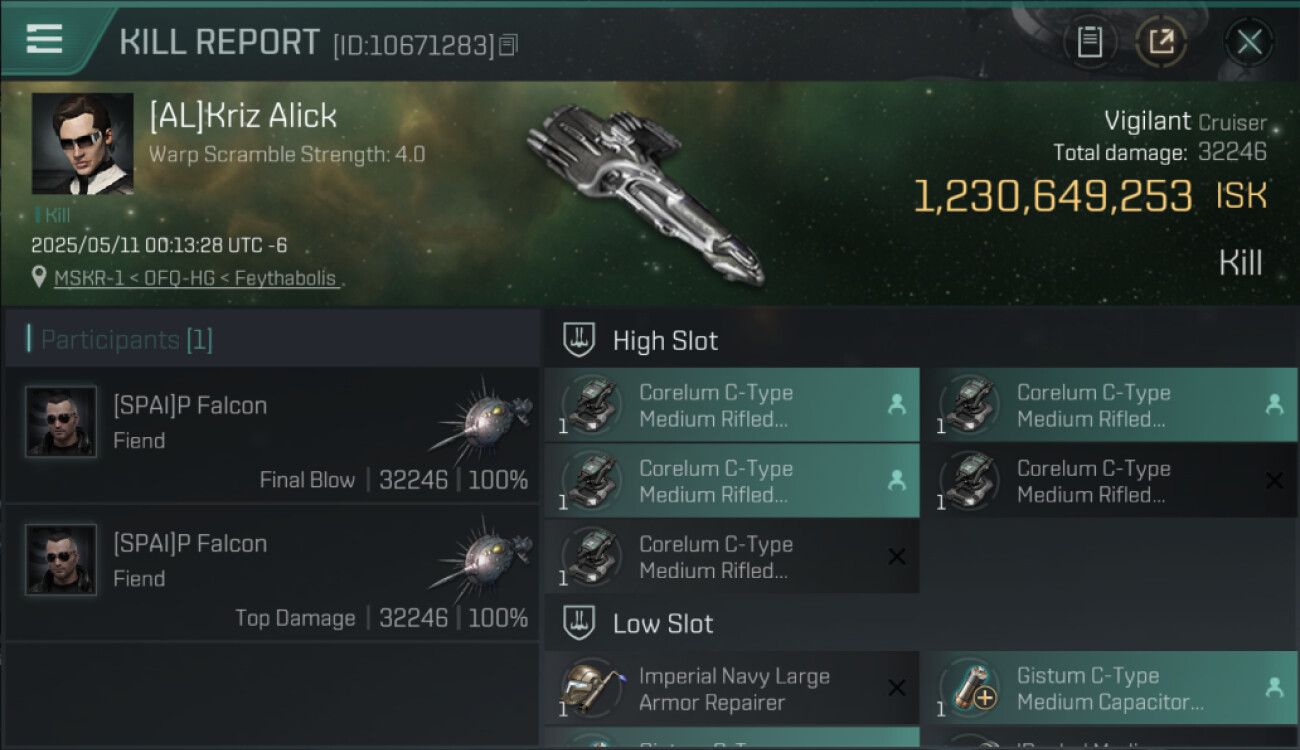Viewport: 1300px width, 750px height.
Task: Tap the share kill report icon
Action: coord(1161,42)
